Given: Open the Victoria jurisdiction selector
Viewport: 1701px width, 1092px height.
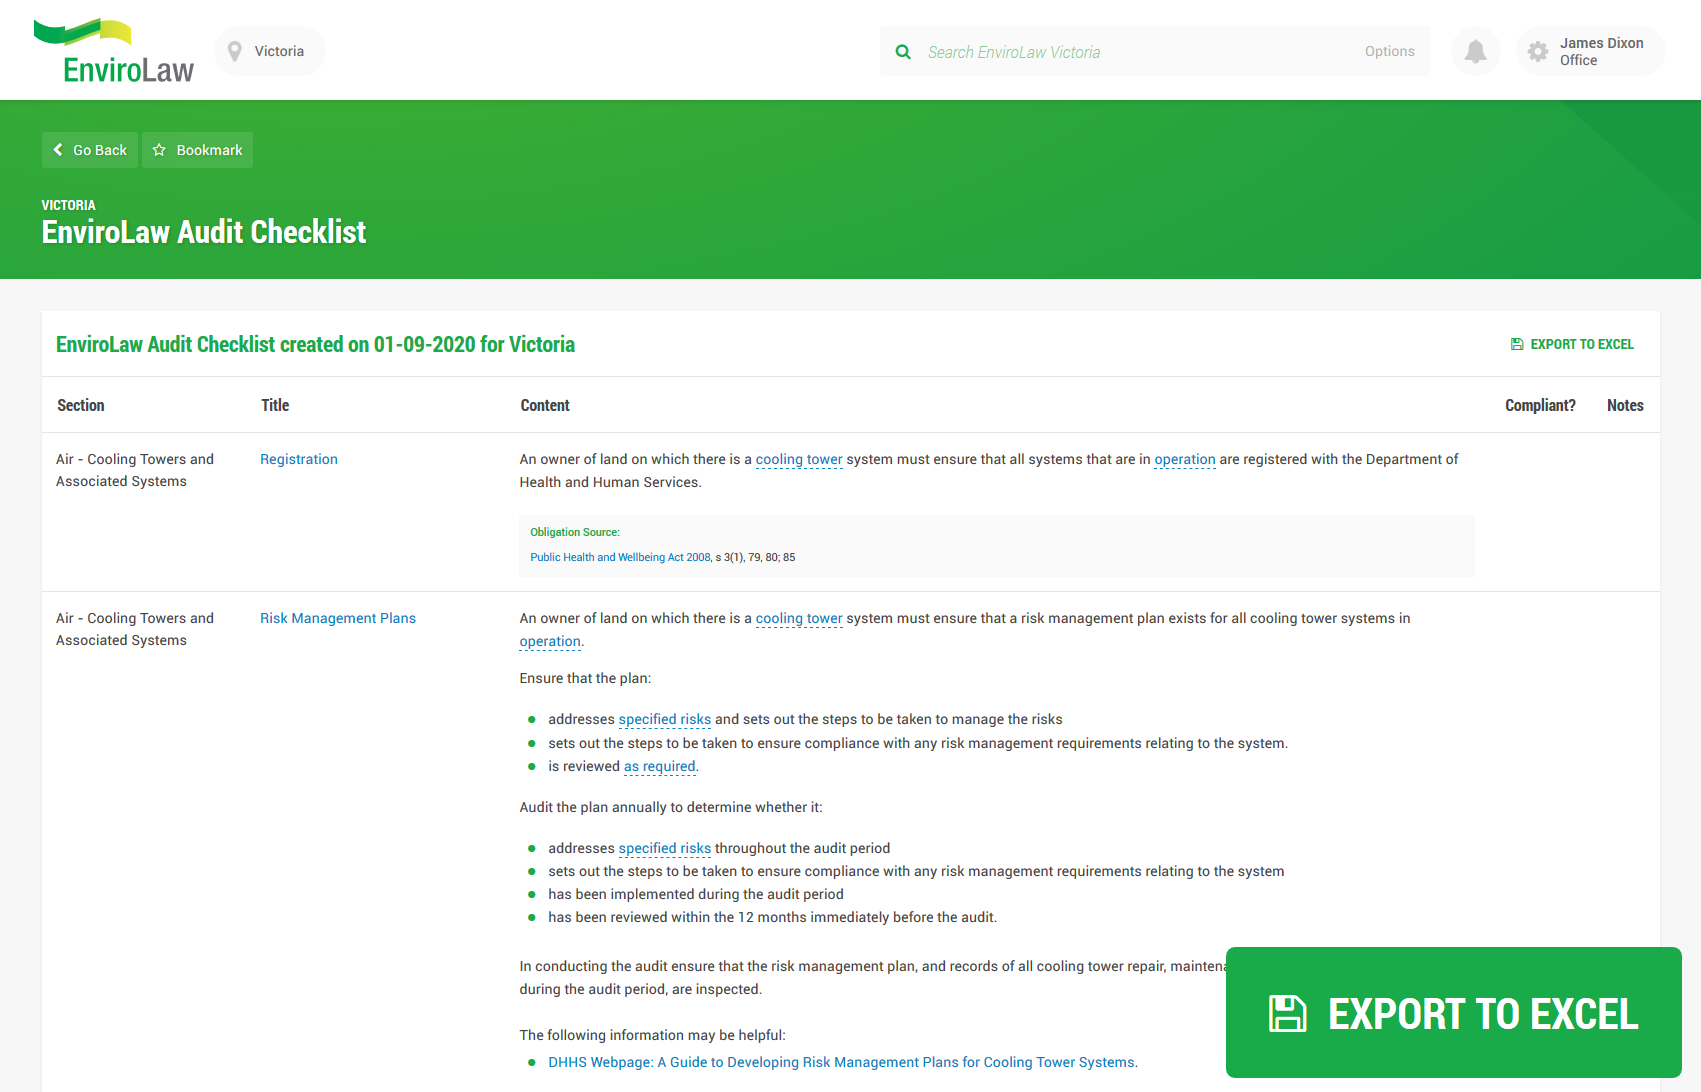Looking at the screenshot, I should pos(269,51).
